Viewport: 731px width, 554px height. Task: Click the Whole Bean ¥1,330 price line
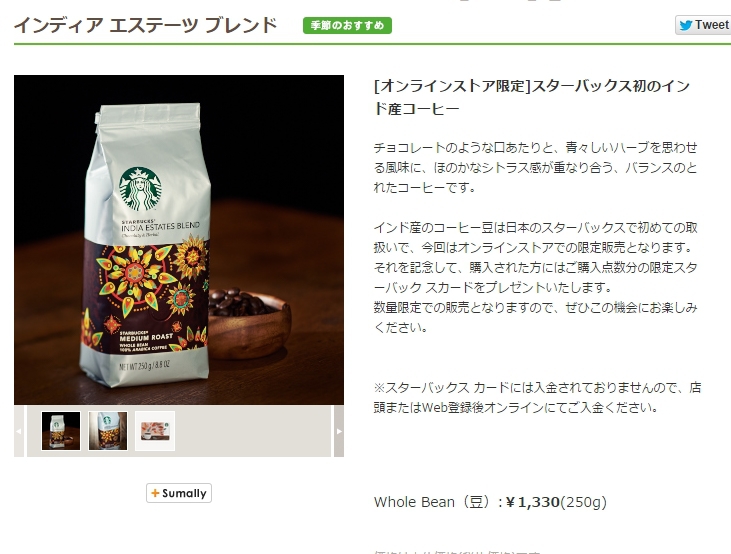[x=490, y=502]
